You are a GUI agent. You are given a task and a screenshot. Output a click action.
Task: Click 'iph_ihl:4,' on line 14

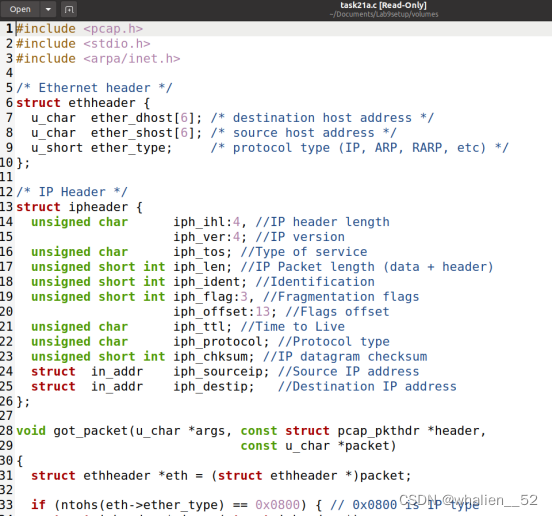coord(209,222)
